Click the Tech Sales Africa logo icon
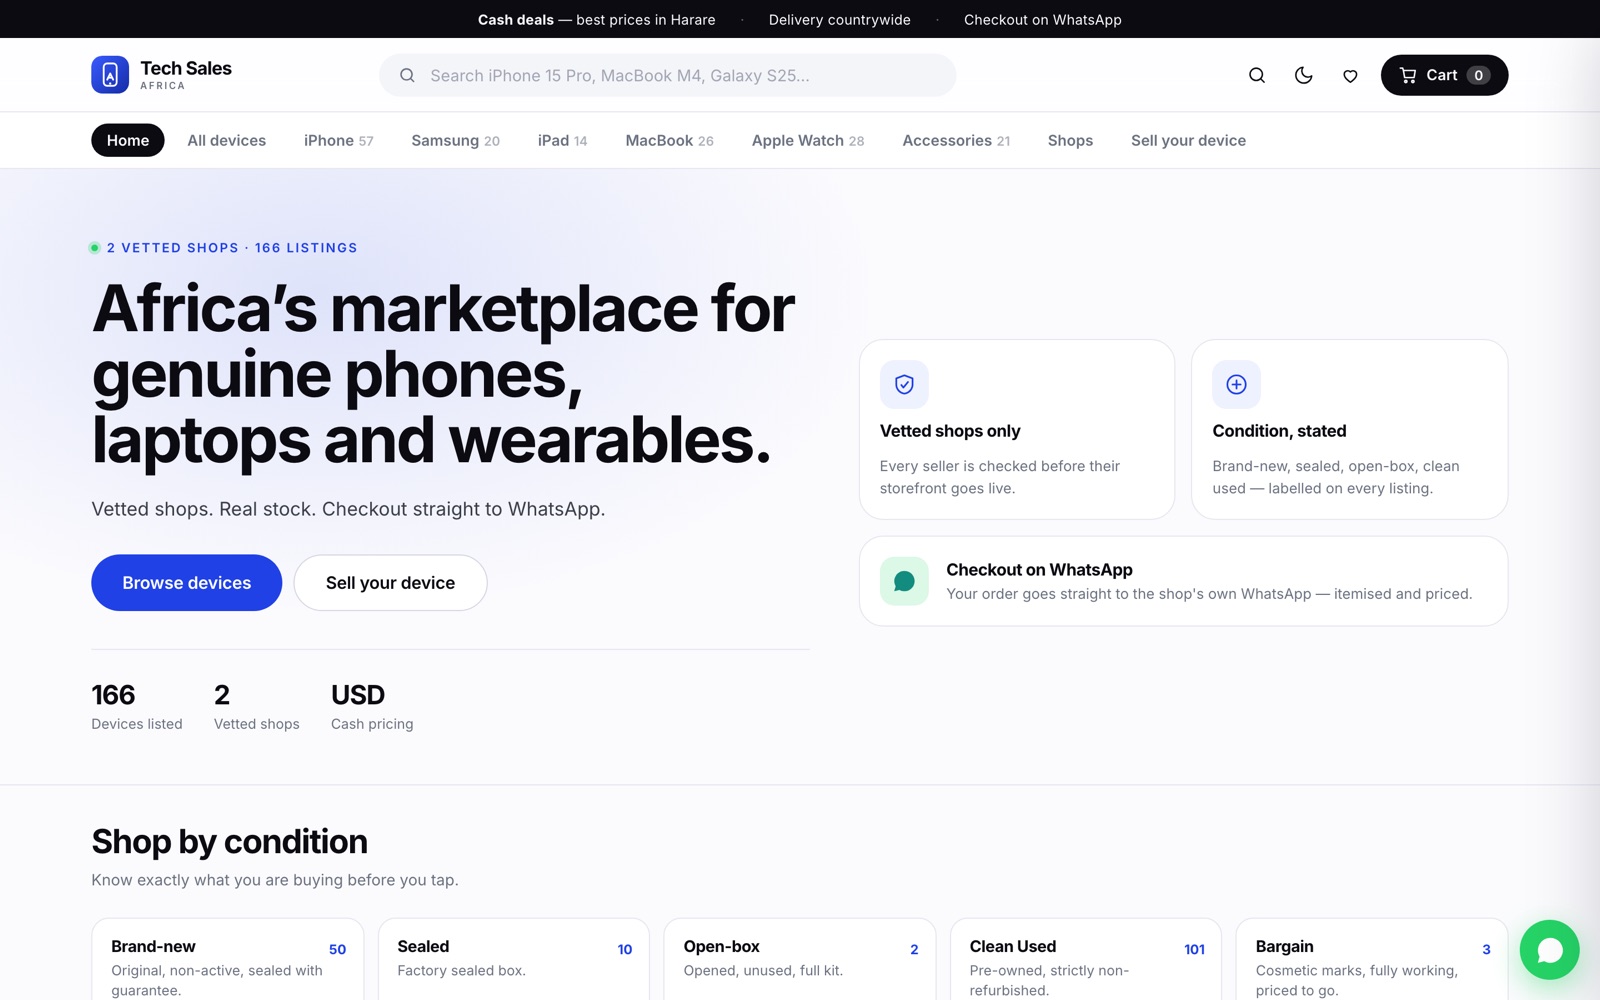 coord(110,75)
